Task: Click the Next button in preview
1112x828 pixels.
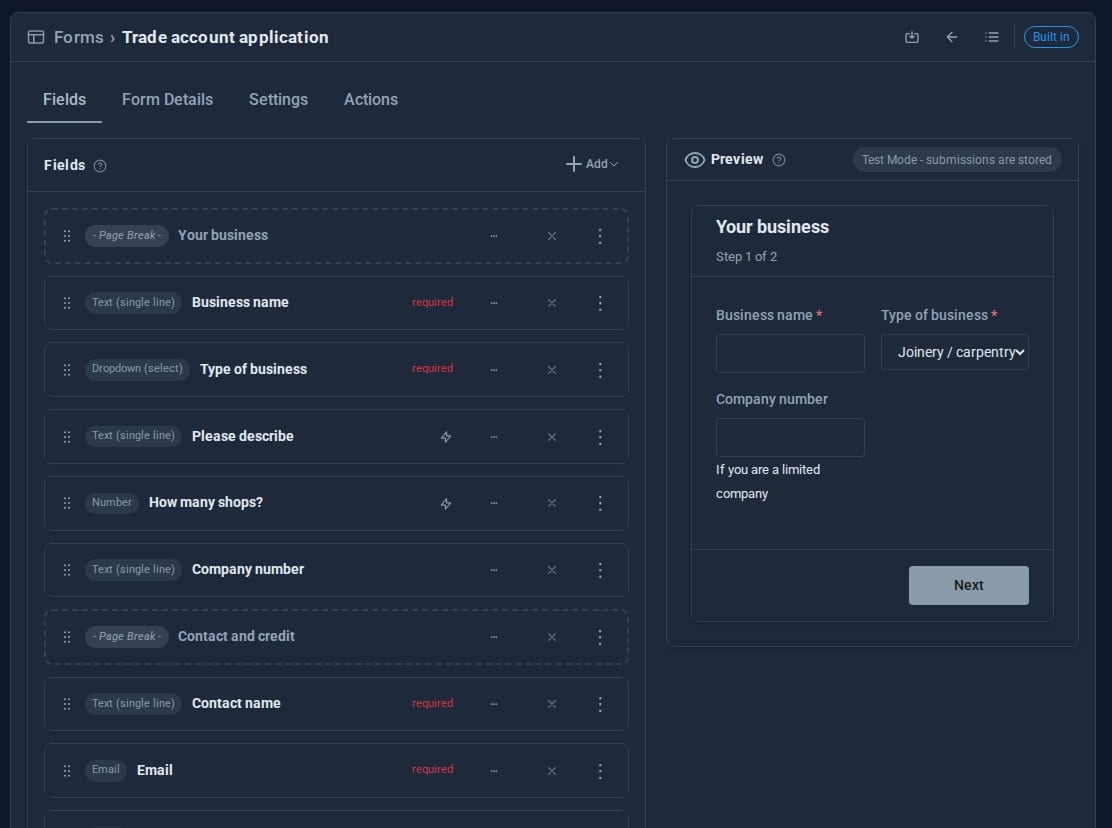Action: point(968,586)
